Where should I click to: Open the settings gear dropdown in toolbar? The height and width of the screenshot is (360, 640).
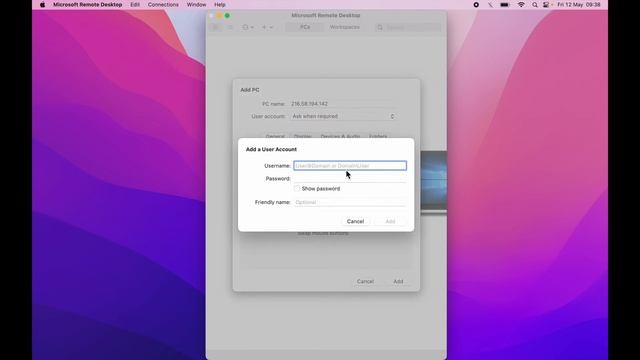click(248, 27)
